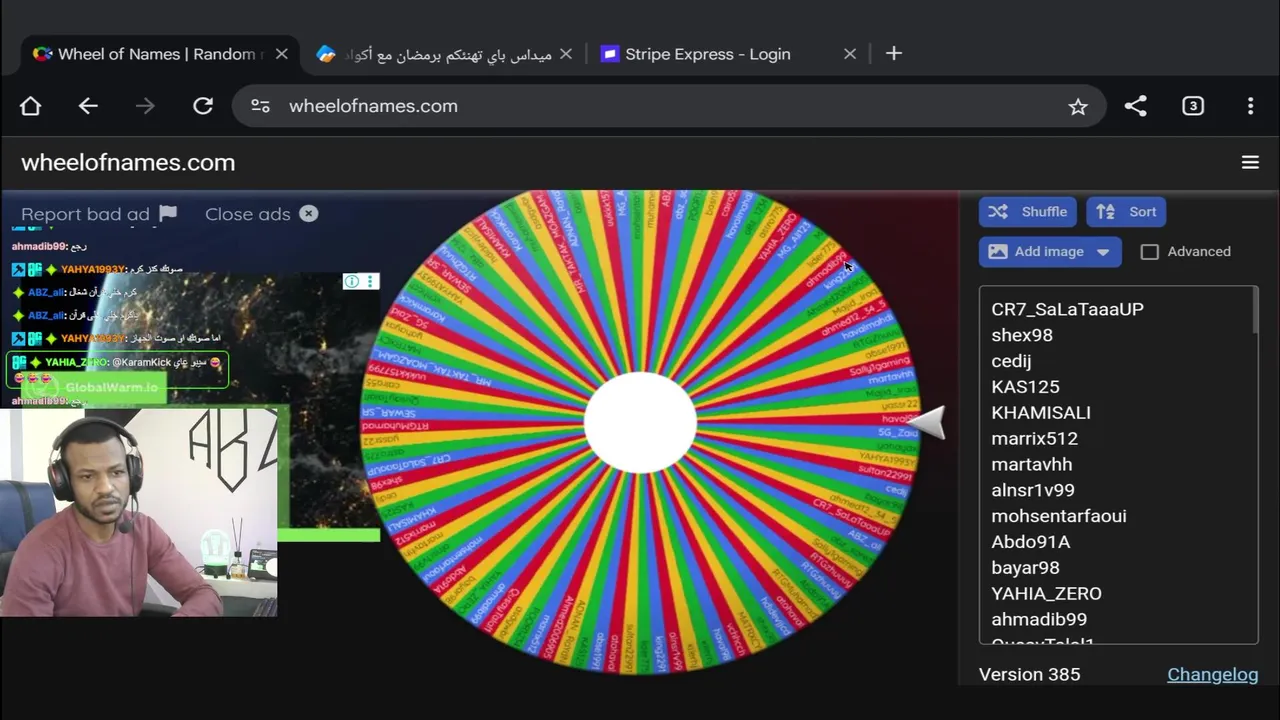
Task: Click YAHIA_ZERO highlighted chat message
Action: pyautogui.click(x=118, y=369)
